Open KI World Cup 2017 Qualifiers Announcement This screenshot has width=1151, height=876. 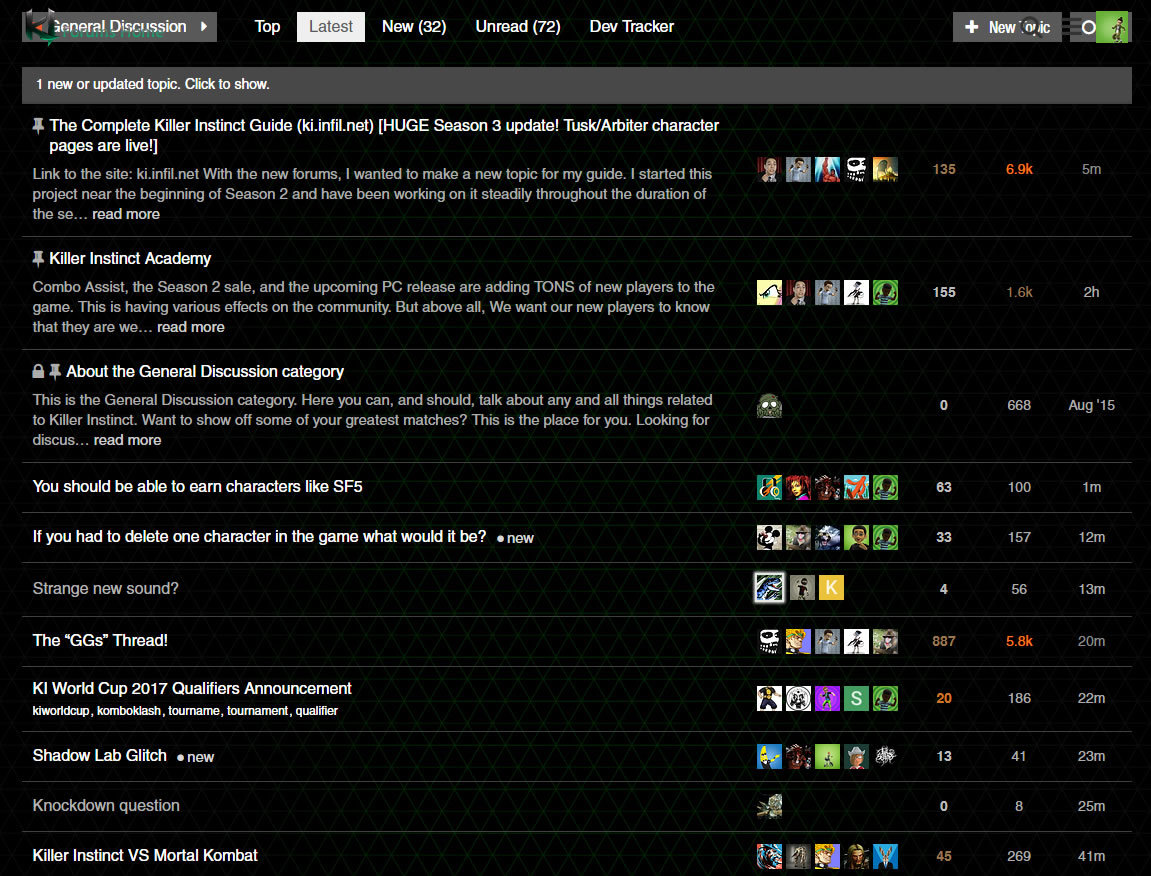pos(192,689)
